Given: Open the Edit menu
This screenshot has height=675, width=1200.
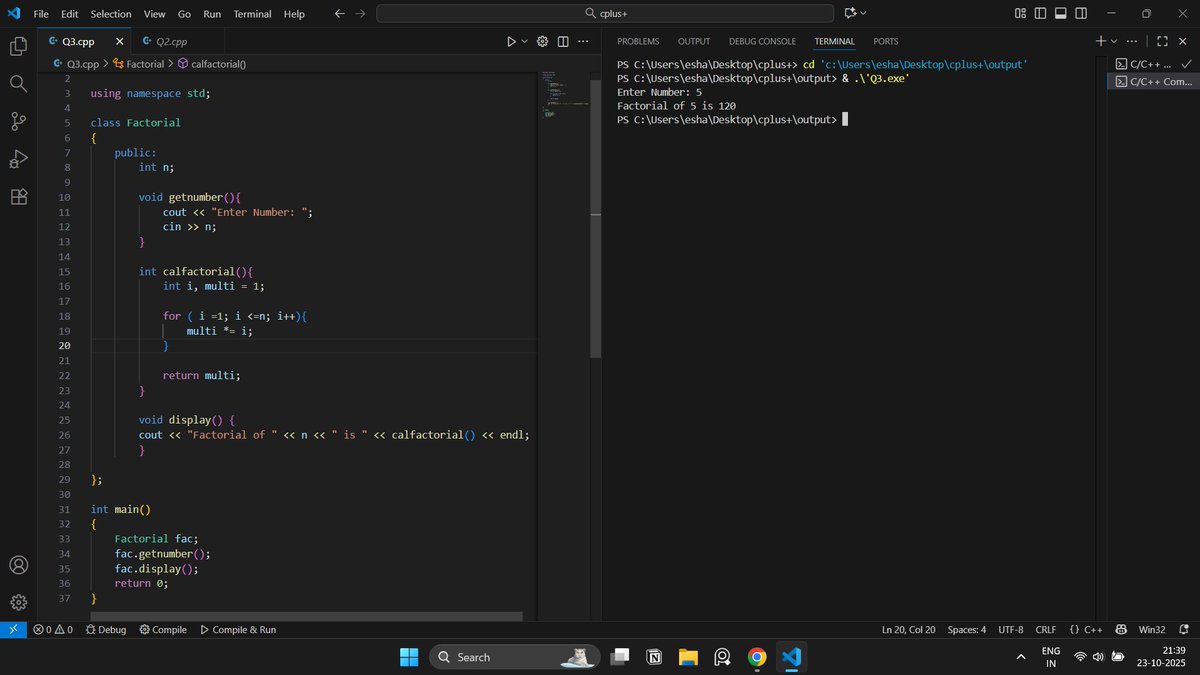Looking at the screenshot, I should [70, 14].
